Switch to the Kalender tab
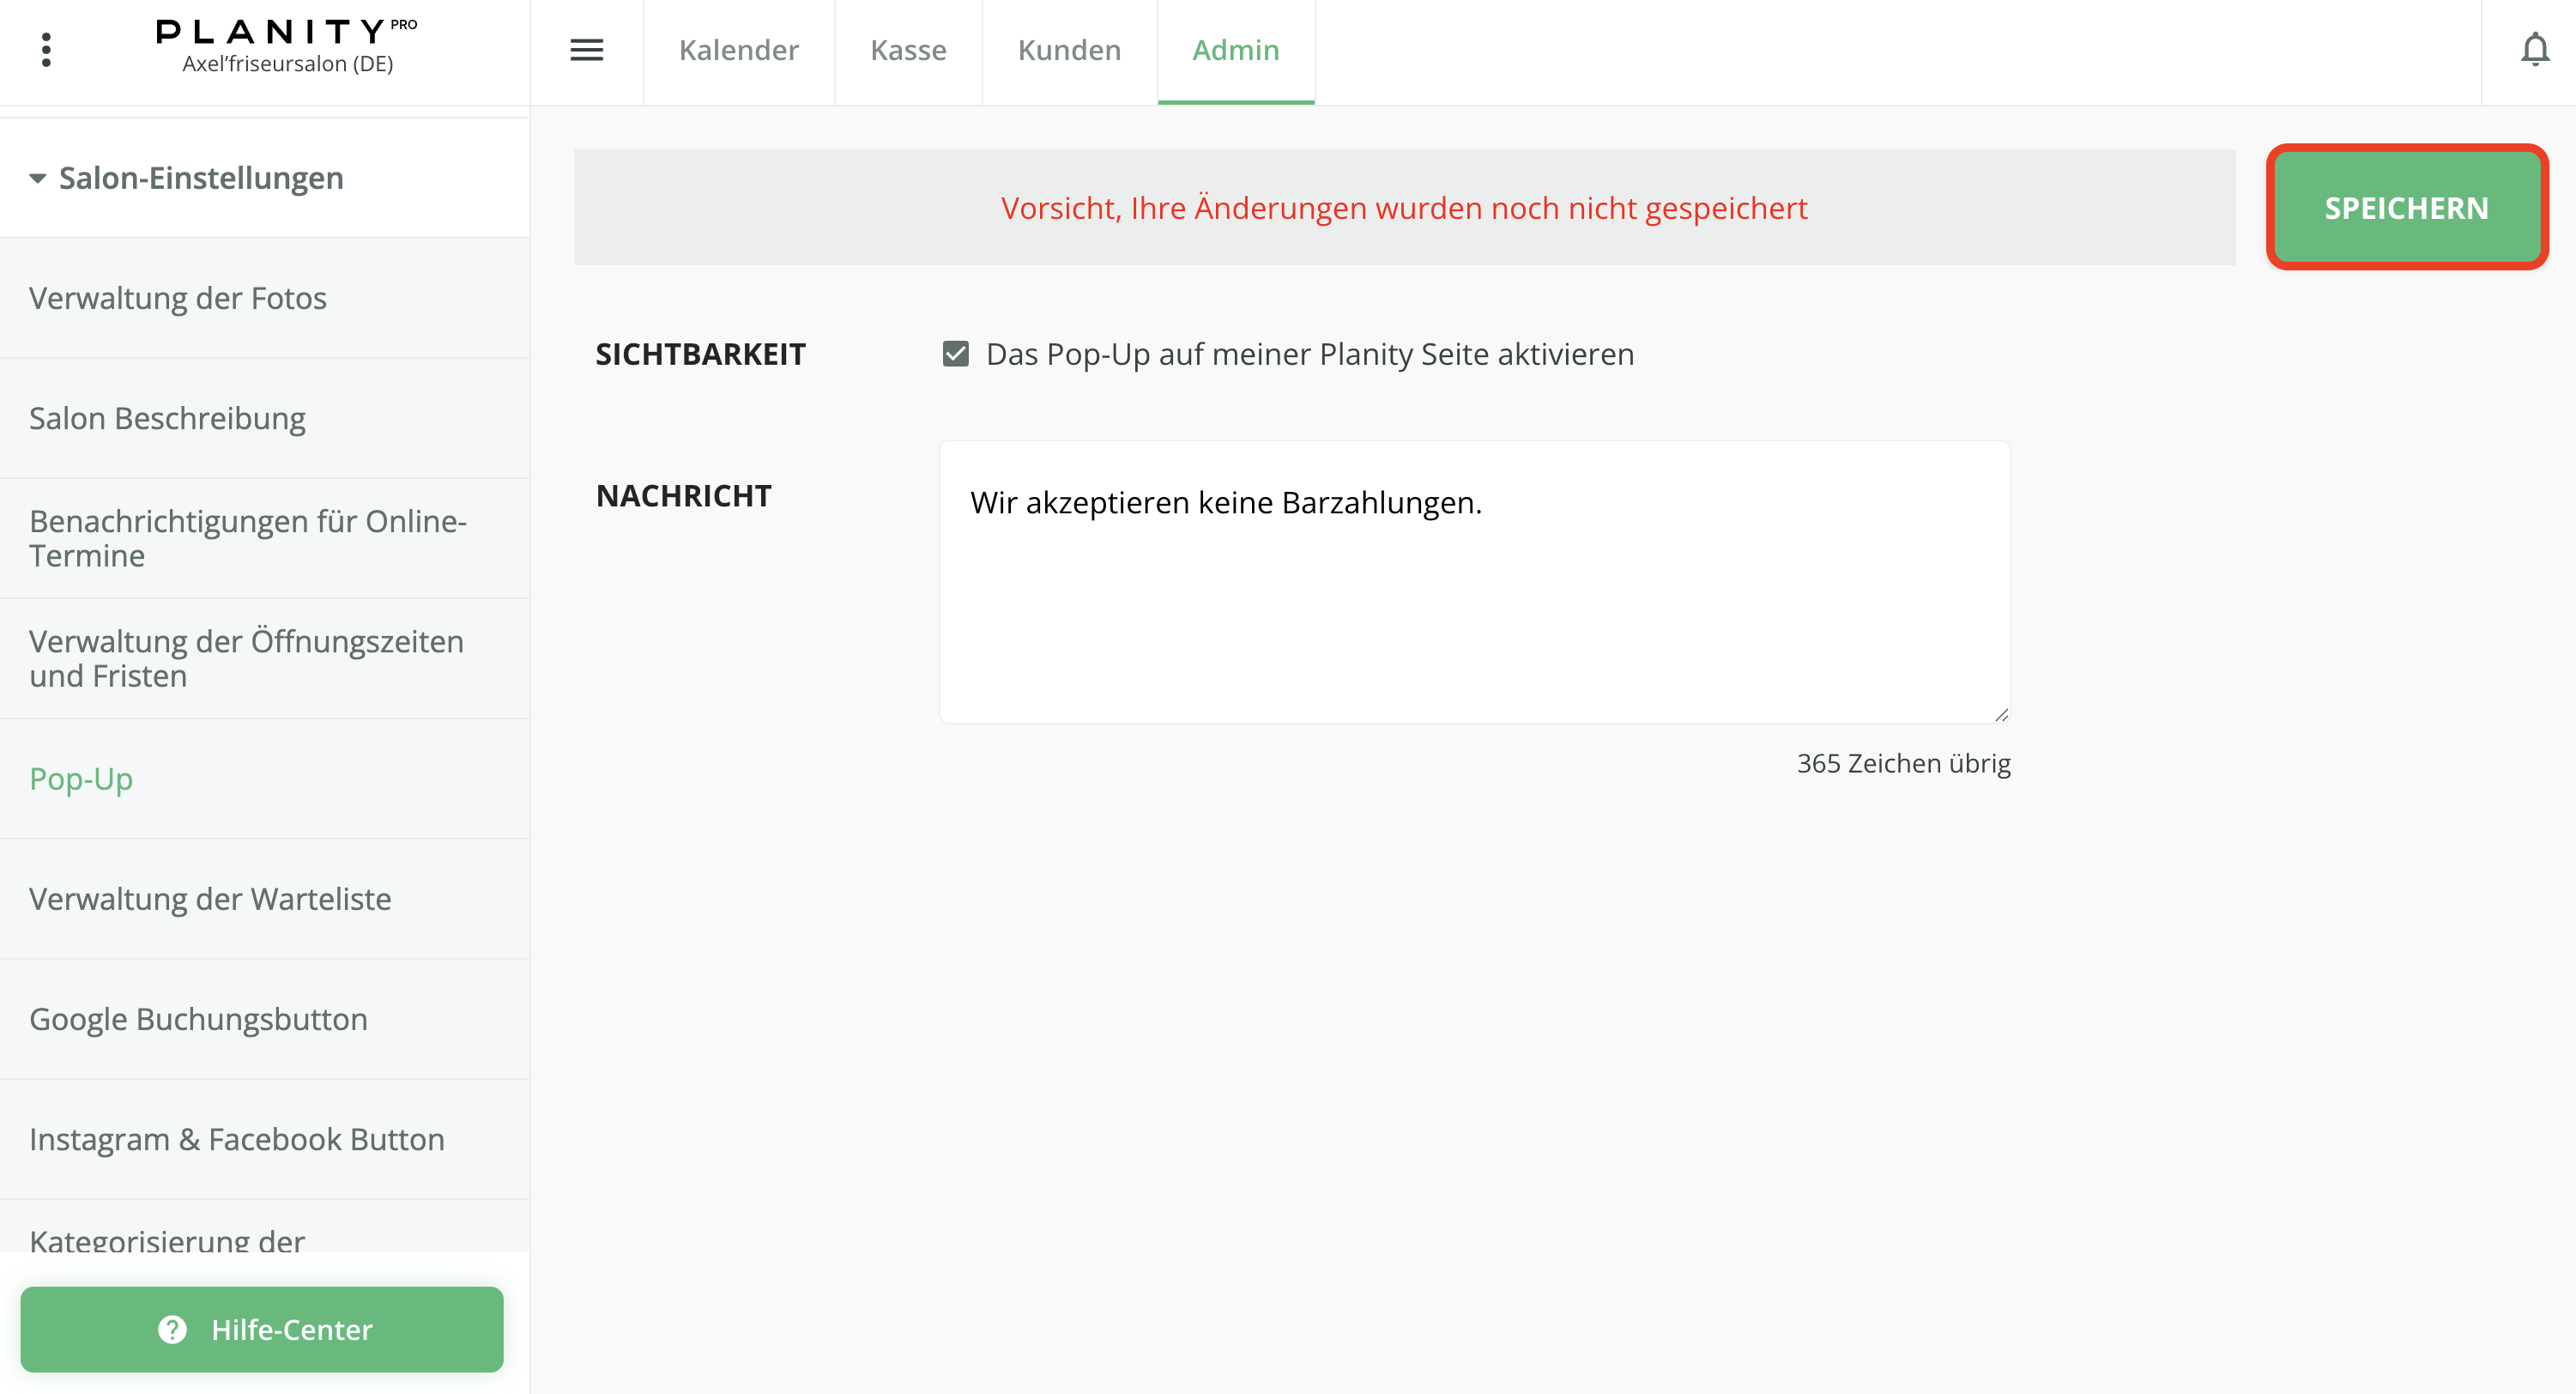The width and height of the screenshot is (2576, 1394). [x=739, y=50]
